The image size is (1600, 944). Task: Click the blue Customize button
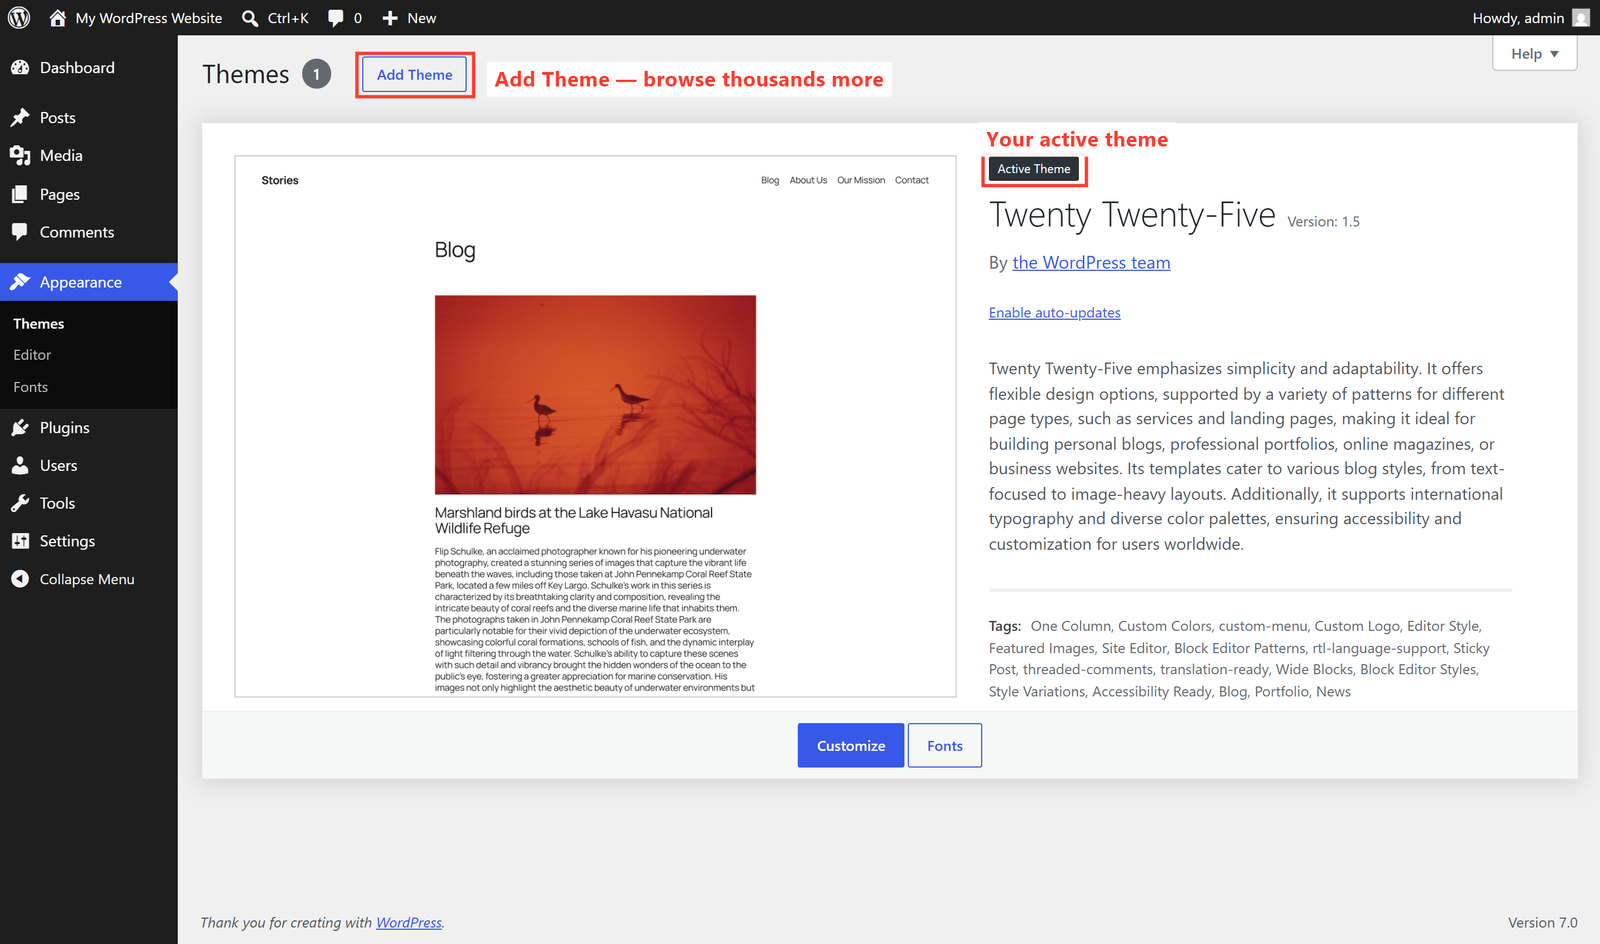pos(851,746)
